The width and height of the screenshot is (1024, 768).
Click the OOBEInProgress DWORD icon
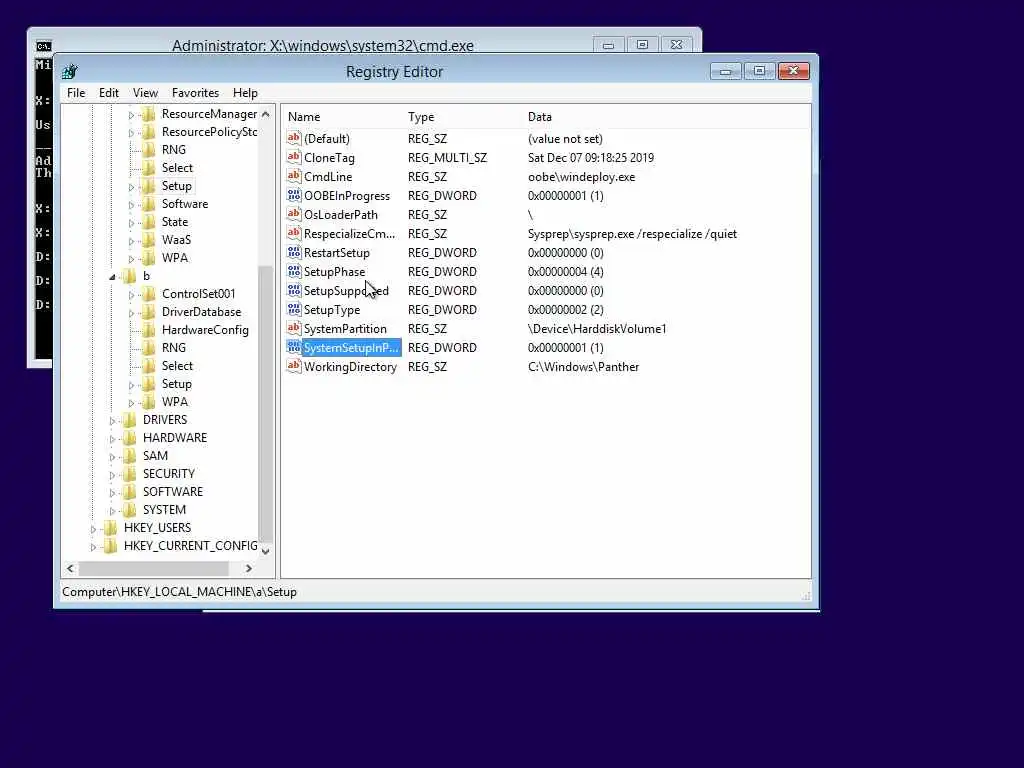coord(294,195)
